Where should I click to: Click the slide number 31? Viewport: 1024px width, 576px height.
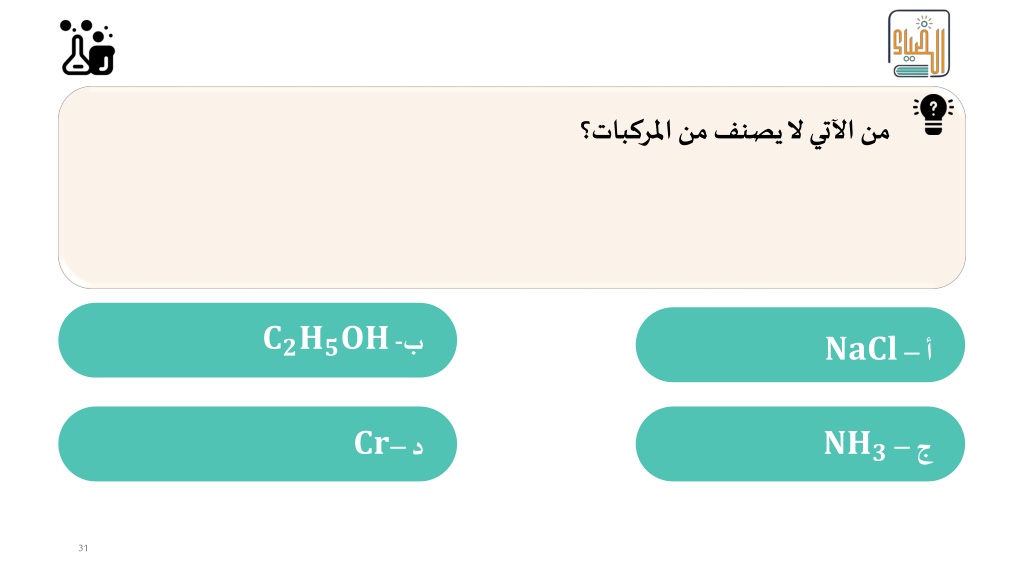tap(83, 548)
